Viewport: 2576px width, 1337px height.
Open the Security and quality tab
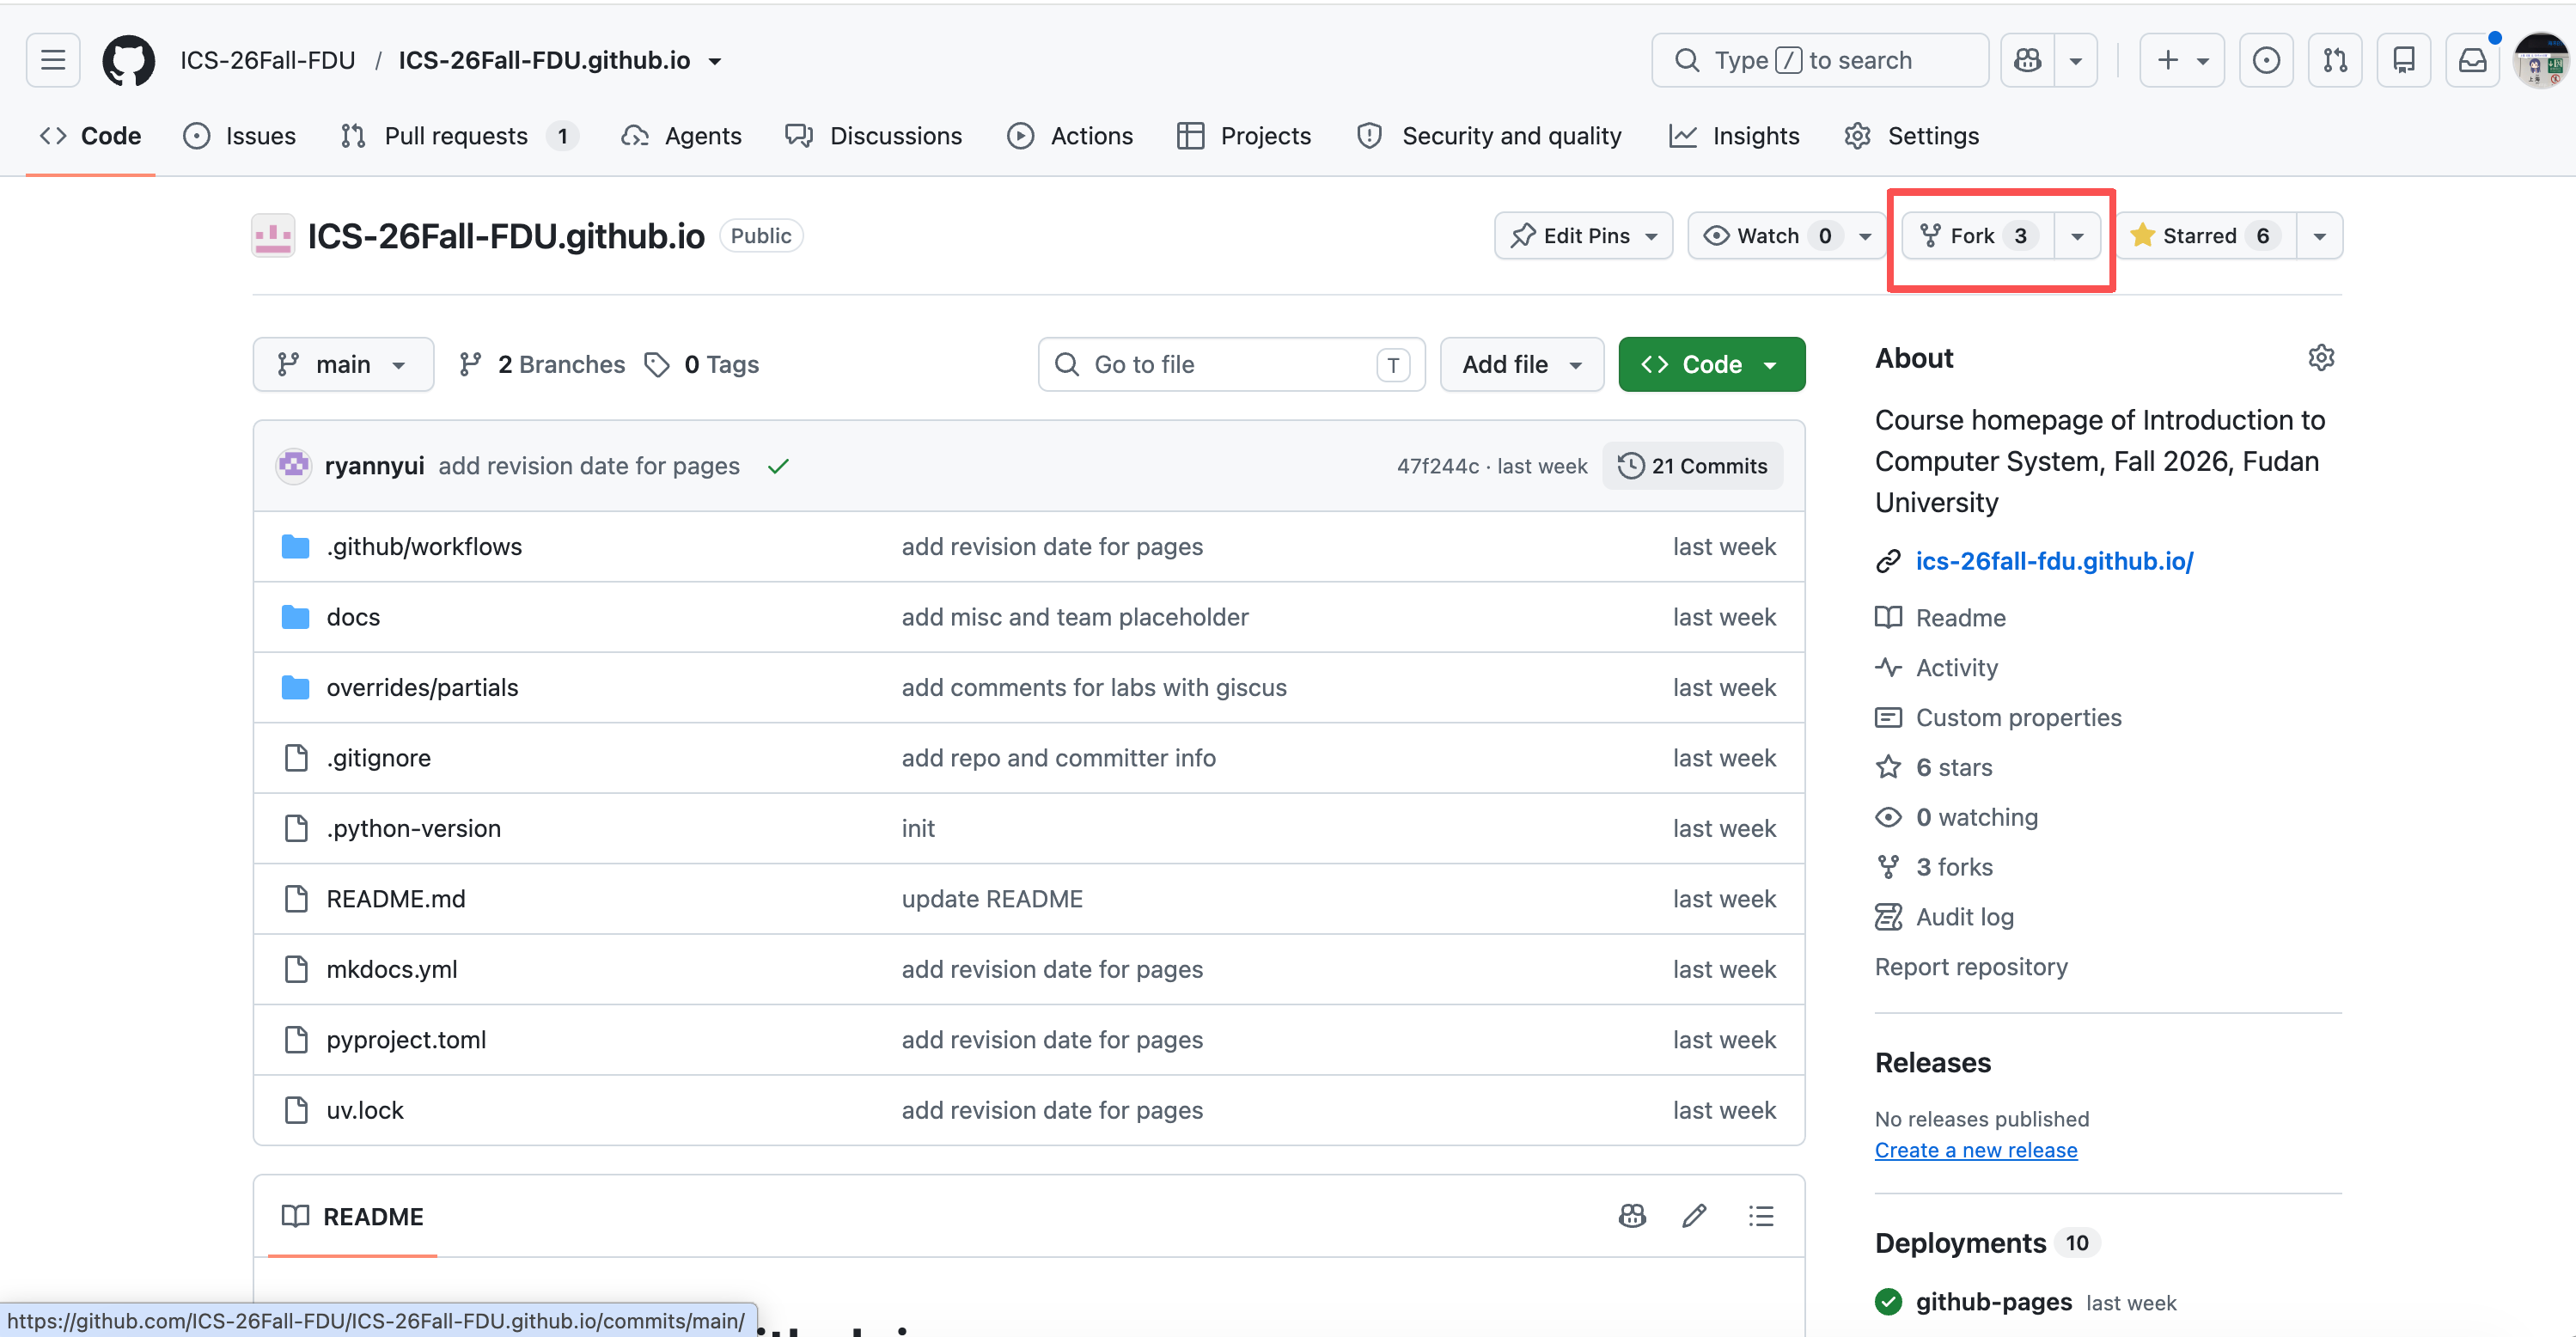click(1489, 136)
